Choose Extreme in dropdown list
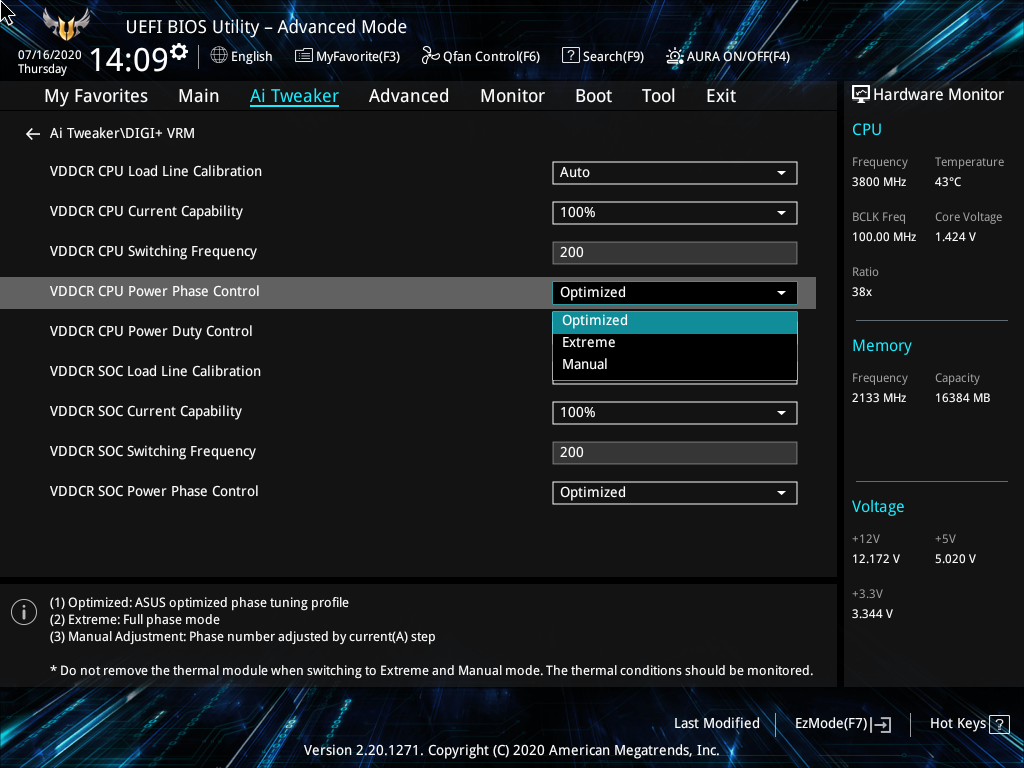This screenshot has width=1024, height=768. point(675,343)
